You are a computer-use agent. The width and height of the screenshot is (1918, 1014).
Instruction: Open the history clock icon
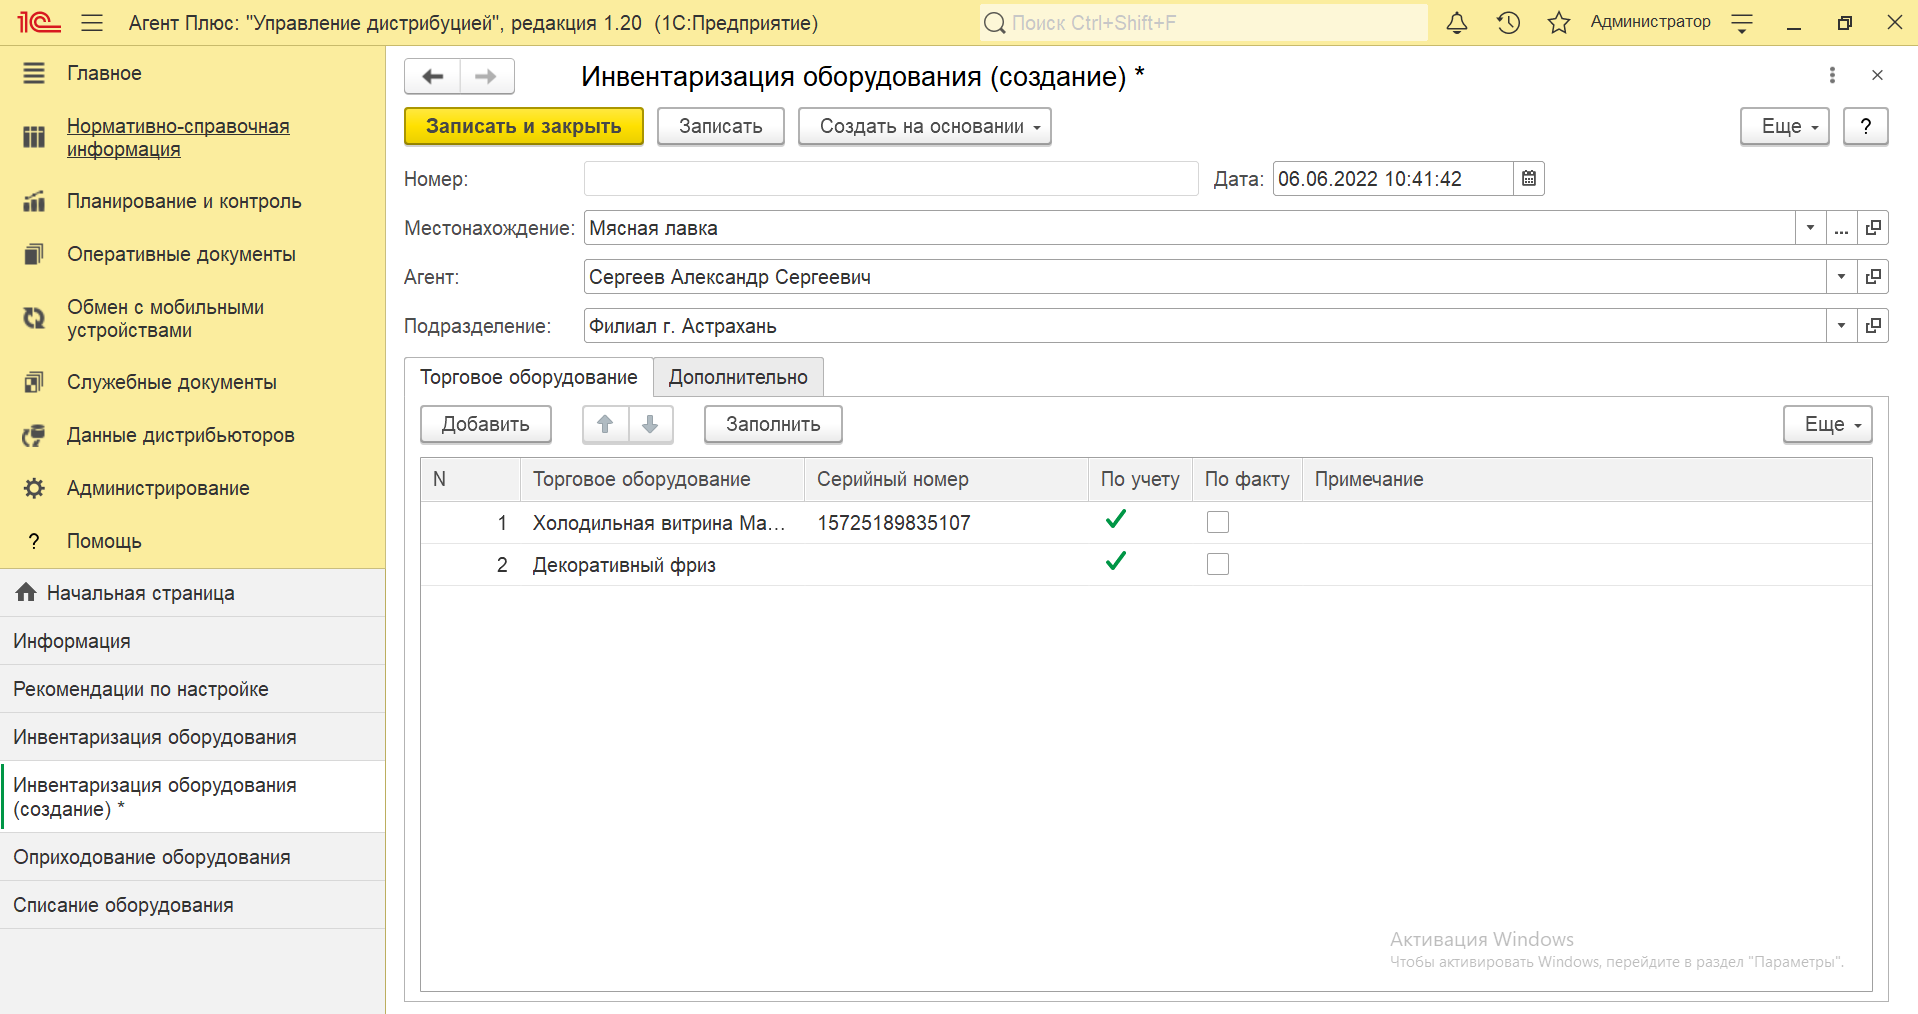1508,23
